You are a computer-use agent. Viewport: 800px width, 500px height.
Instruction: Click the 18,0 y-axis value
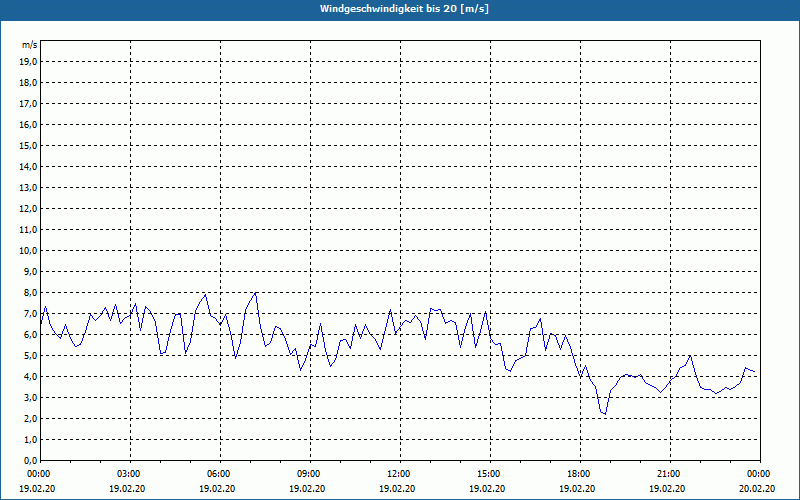28,83
